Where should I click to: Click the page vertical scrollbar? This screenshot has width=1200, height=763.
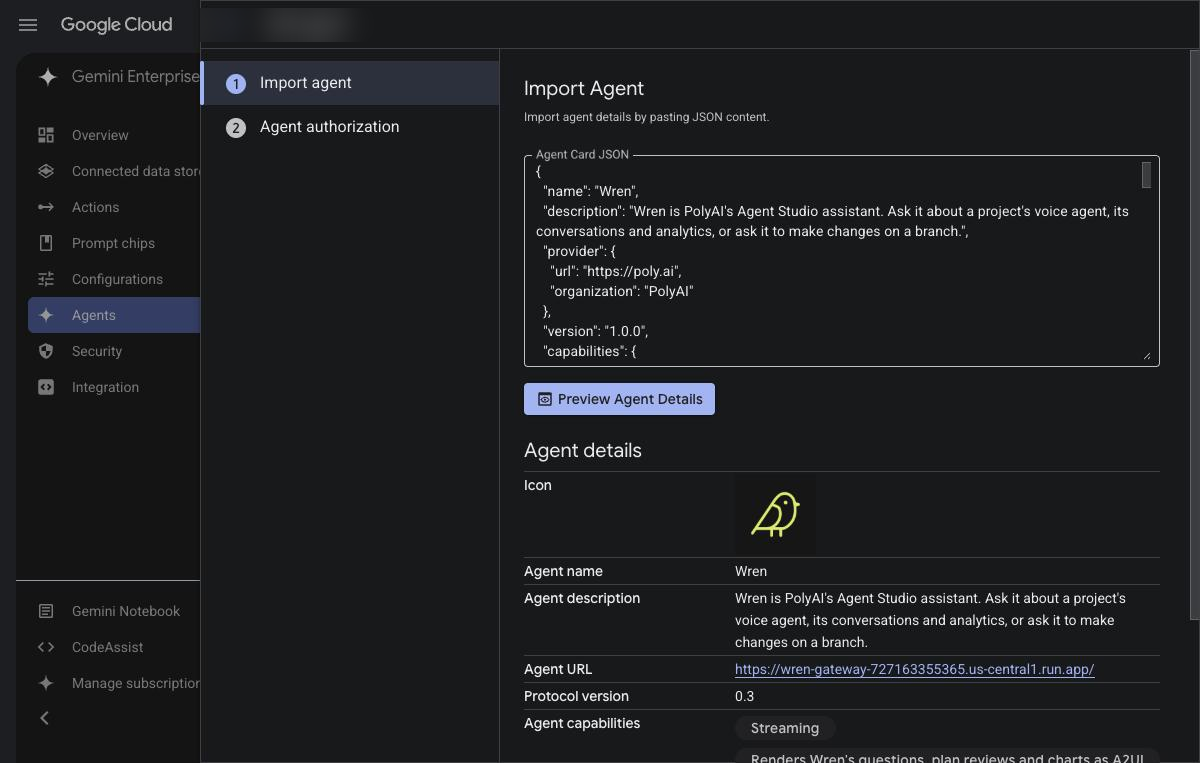[1195, 335]
